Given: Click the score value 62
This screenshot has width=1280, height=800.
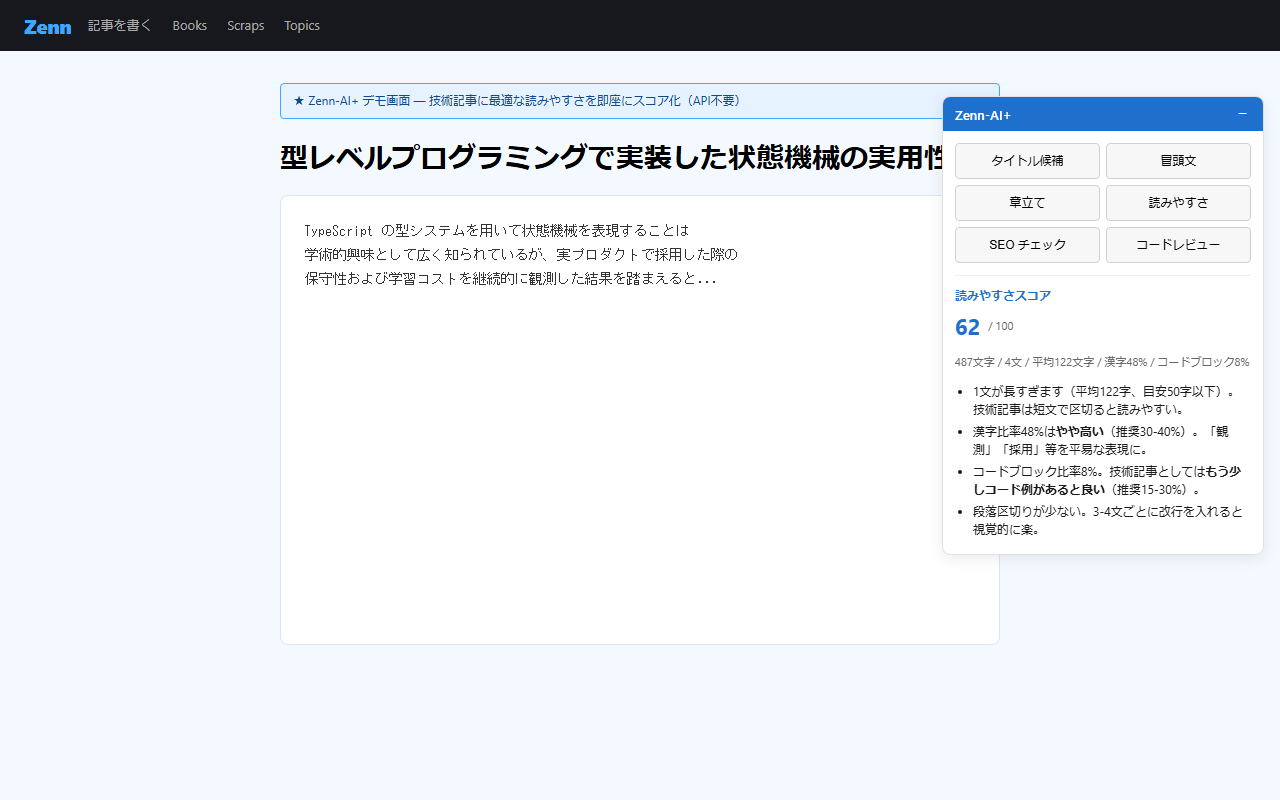Looking at the screenshot, I should click(967, 328).
